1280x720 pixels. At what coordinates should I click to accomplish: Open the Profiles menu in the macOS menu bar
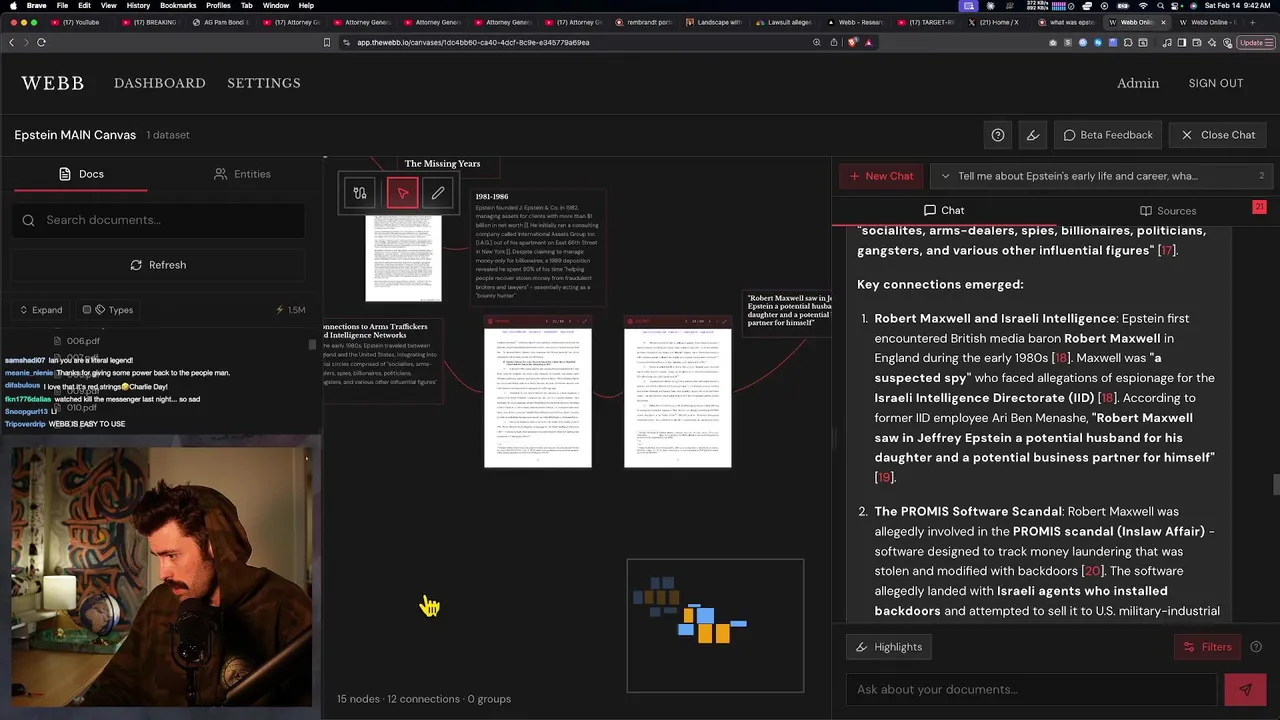coord(218,6)
